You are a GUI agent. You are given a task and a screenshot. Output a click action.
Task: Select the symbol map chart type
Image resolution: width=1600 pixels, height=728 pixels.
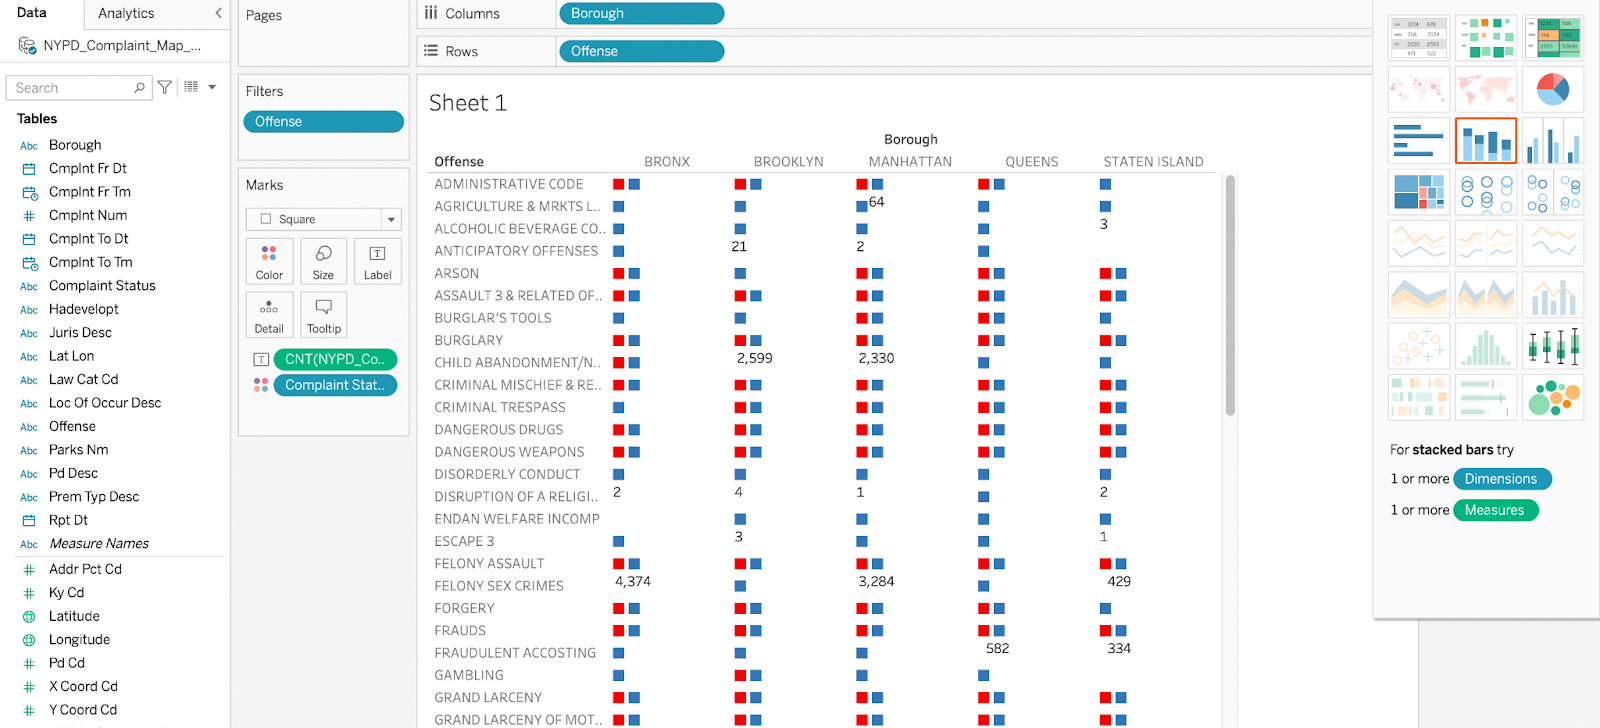point(1419,89)
